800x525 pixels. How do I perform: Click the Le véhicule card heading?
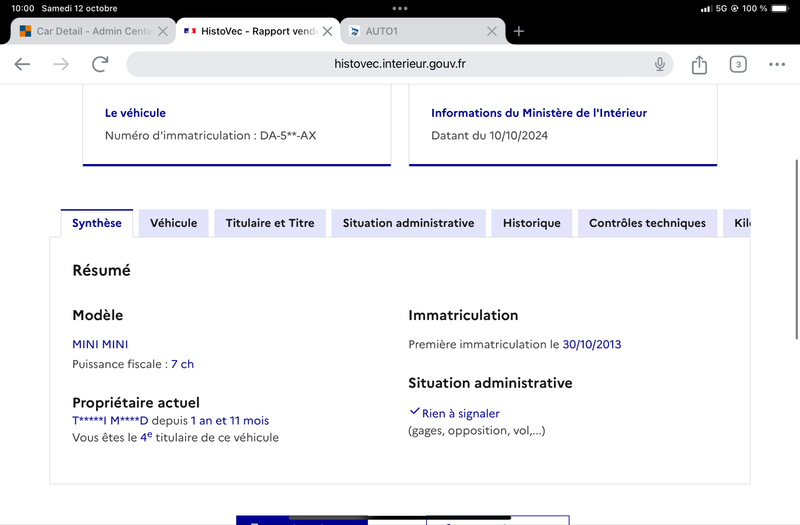pyautogui.click(x=135, y=113)
